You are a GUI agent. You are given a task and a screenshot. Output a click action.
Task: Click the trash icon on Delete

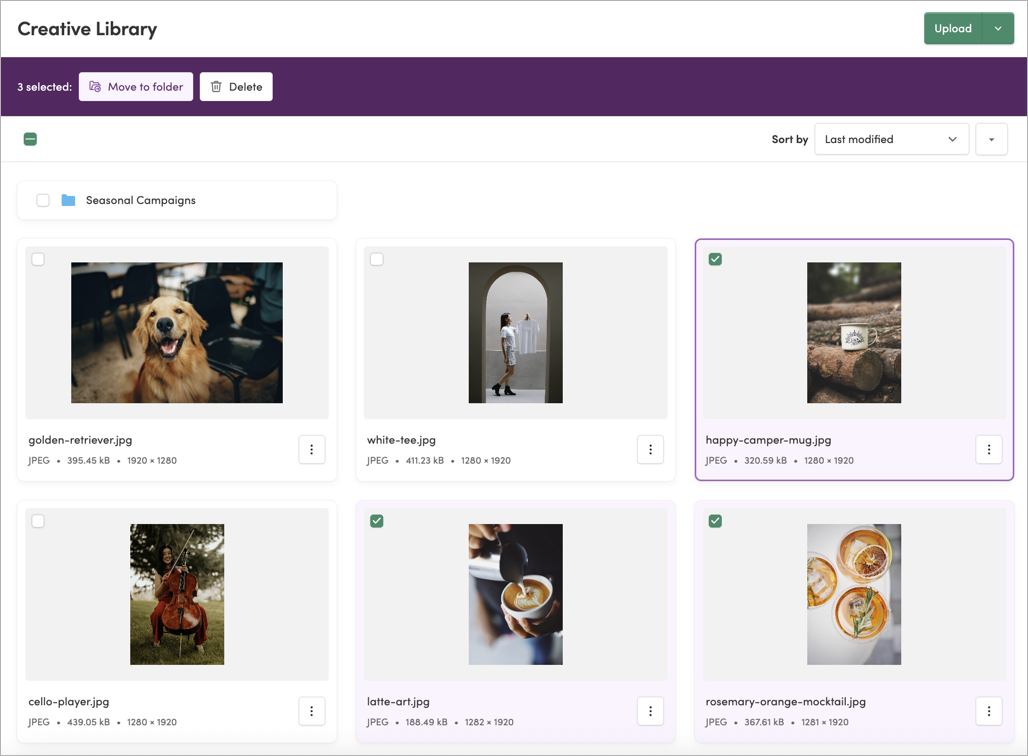216,87
